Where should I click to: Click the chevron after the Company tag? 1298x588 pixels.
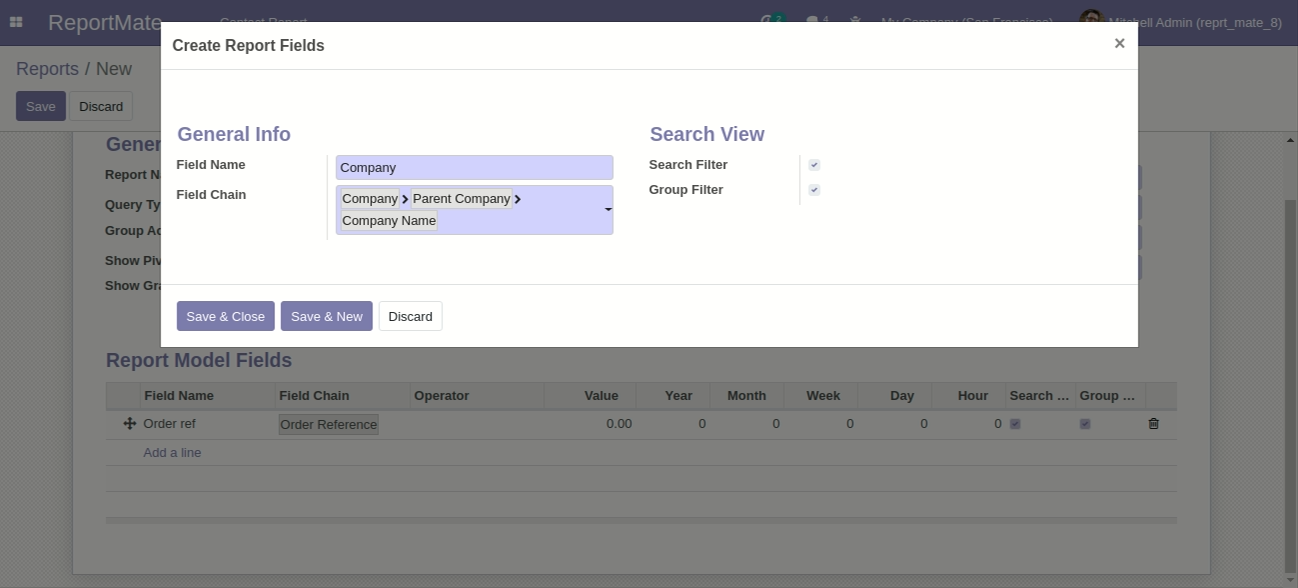pyautogui.click(x=405, y=199)
